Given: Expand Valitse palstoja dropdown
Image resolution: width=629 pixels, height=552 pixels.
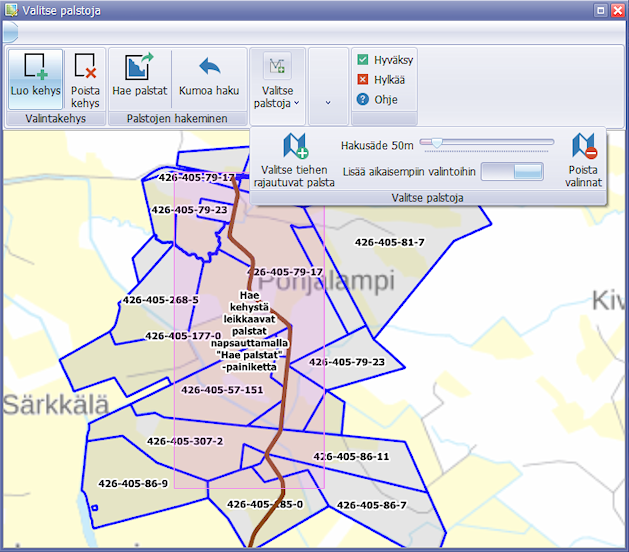Looking at the screenshot, I should (x=277, y=80).
